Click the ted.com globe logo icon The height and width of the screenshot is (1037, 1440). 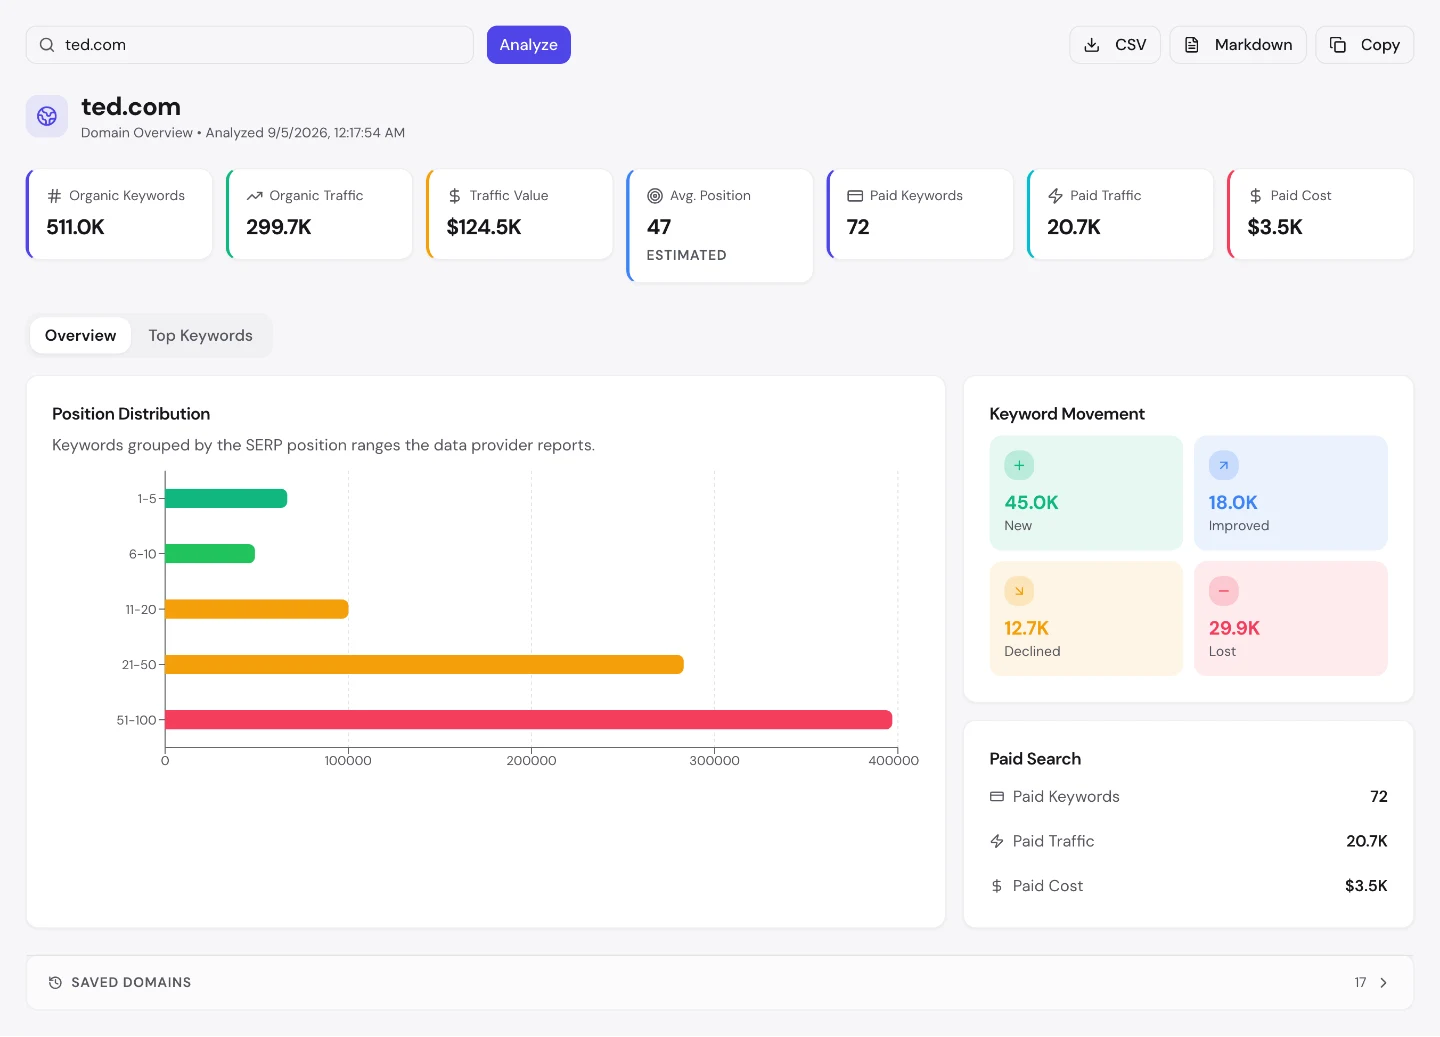pyautogui.click(x=47, y=117)
